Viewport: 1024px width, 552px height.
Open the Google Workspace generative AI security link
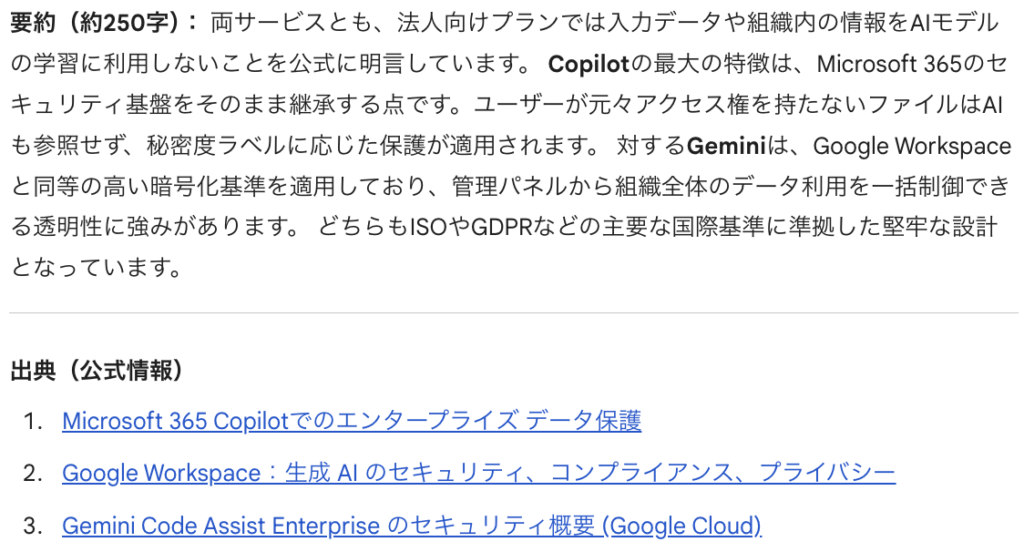pyautogui.click(x=478, y=473)
